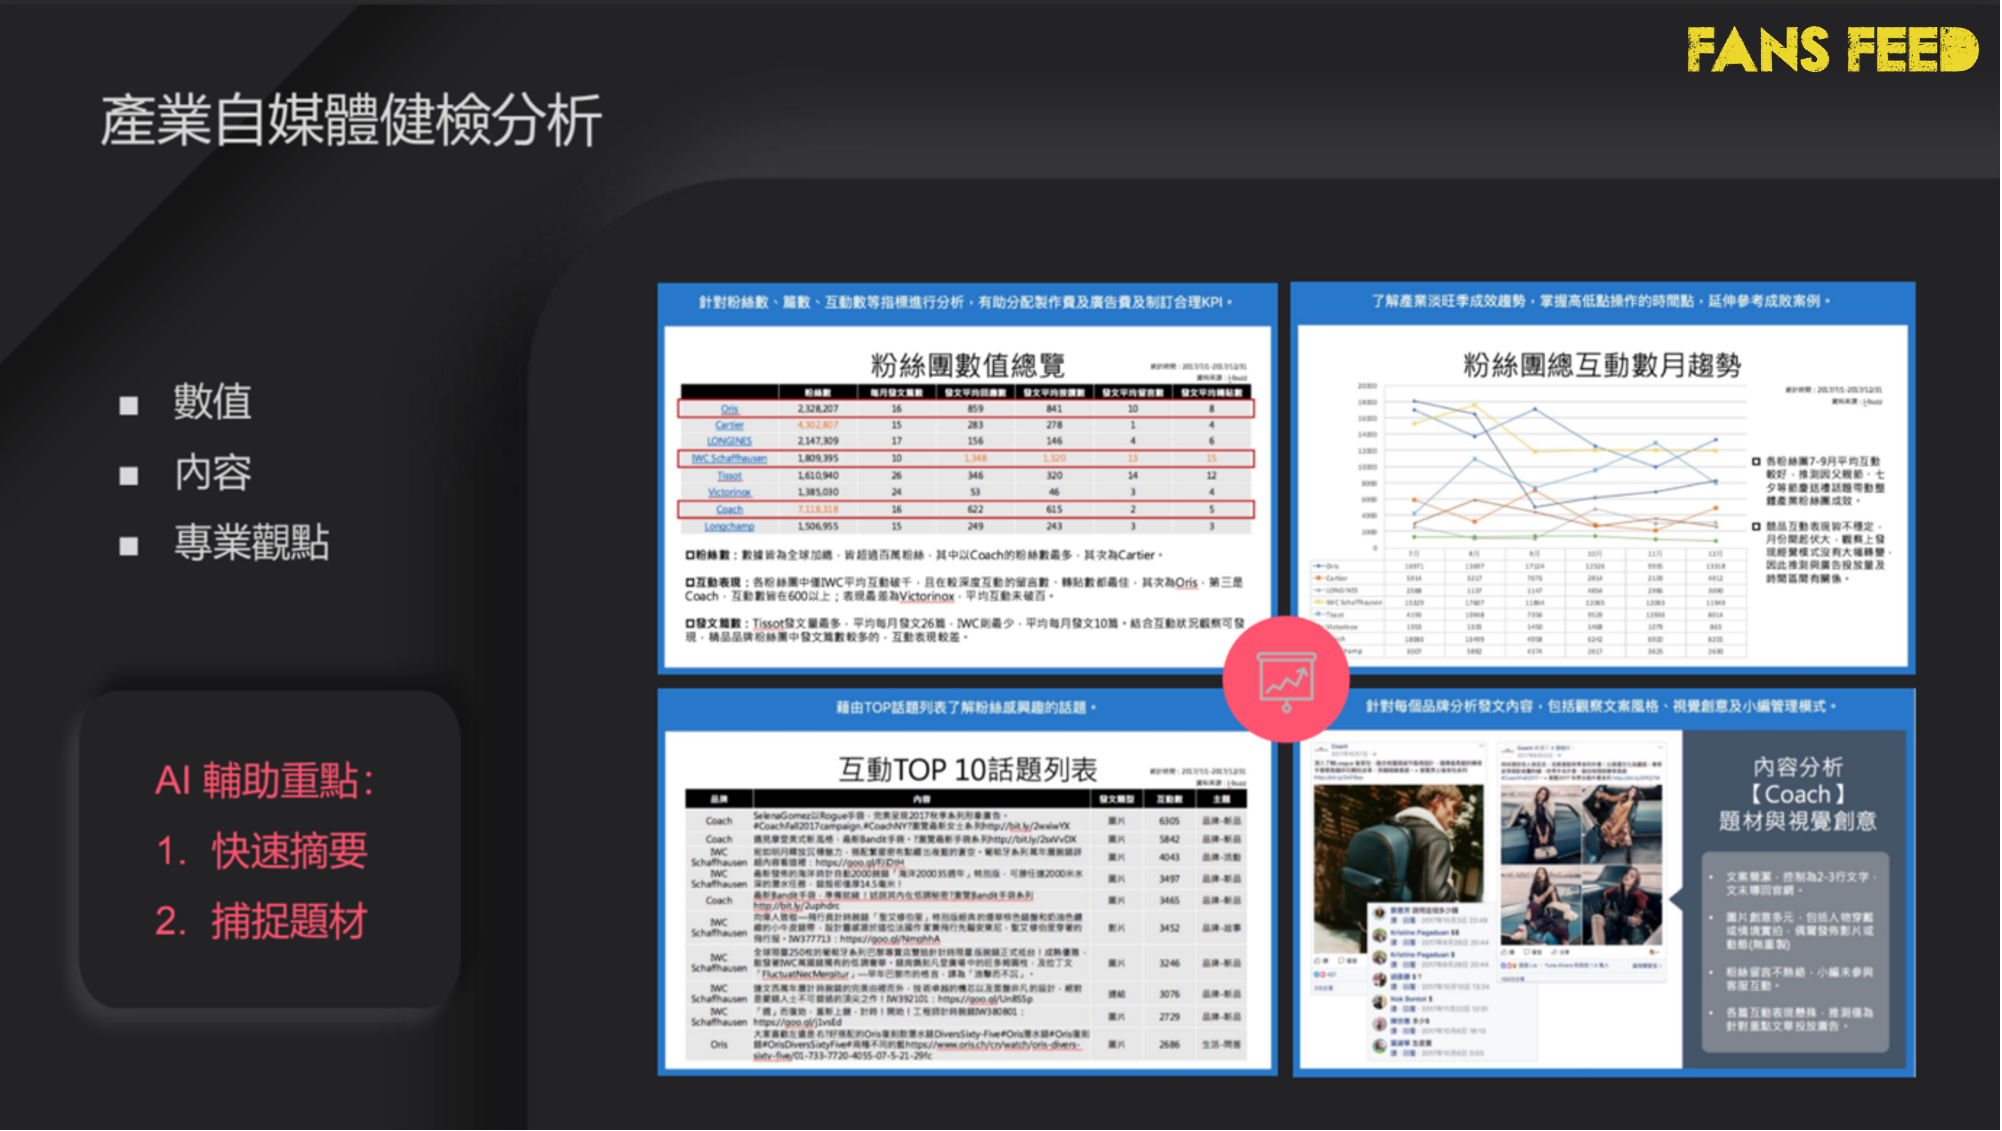Click the AI 輔助重點 heading
The height and width of the screenshot is (1131, 2002).
pos(265,781)
